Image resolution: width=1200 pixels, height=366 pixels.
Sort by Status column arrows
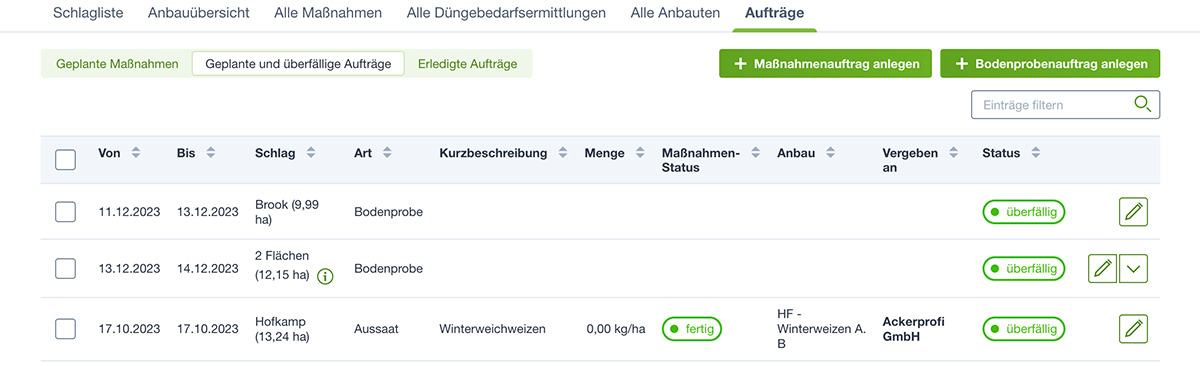(x=1035, y=153)
